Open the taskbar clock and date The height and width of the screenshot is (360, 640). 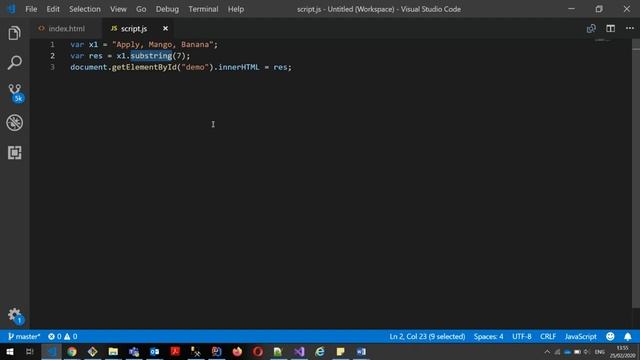point(623,352)
